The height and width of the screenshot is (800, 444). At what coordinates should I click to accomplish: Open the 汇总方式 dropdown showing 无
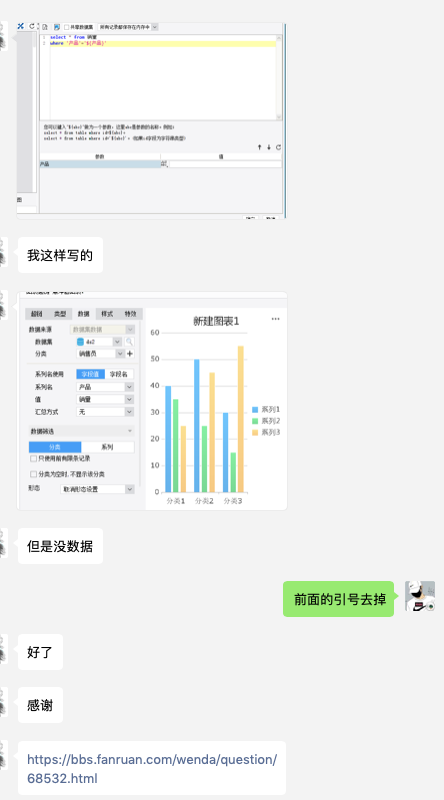(105, 412)
